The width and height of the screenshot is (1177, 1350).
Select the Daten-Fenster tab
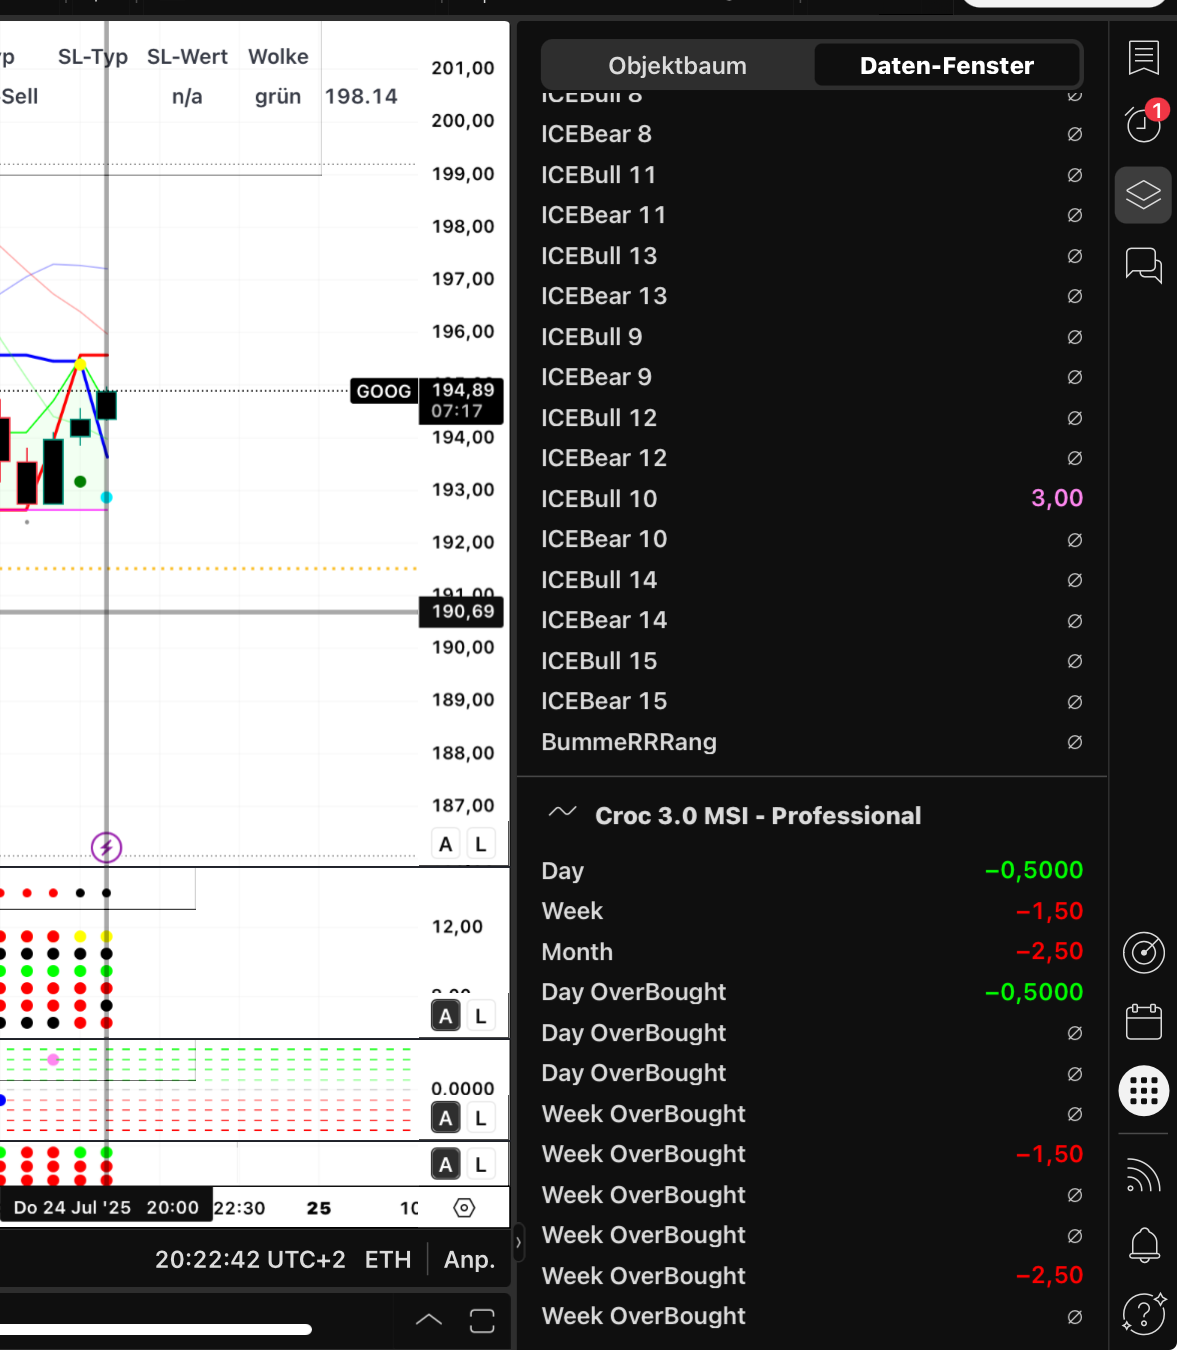(x=946, y=66)
